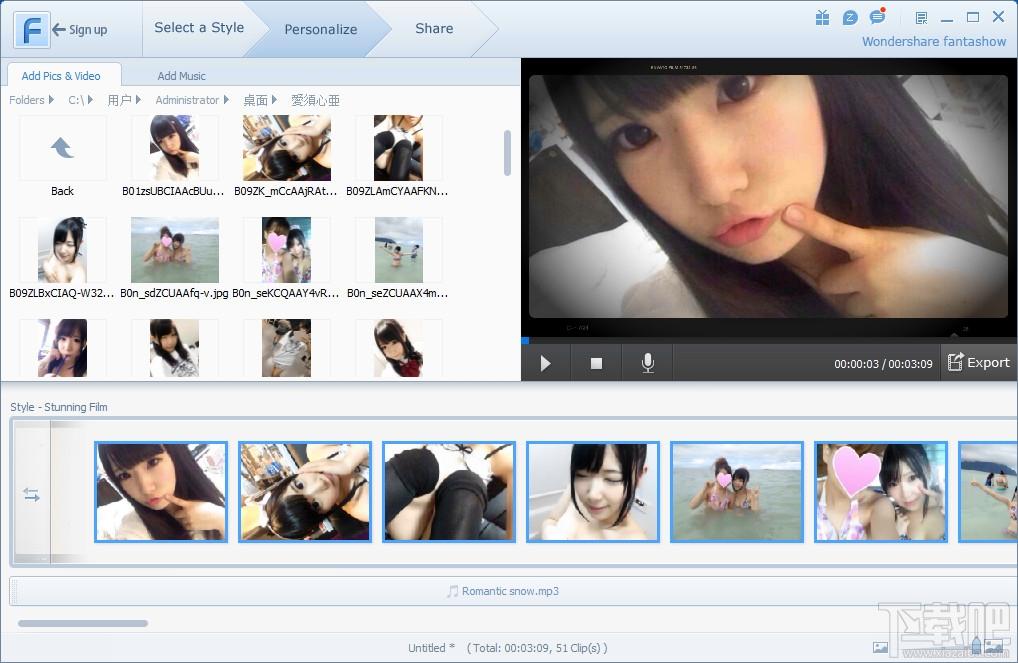Click the small thumbnail size icon
The width and height of the screenshot is (1018, 663).
(x=880, y=648)
